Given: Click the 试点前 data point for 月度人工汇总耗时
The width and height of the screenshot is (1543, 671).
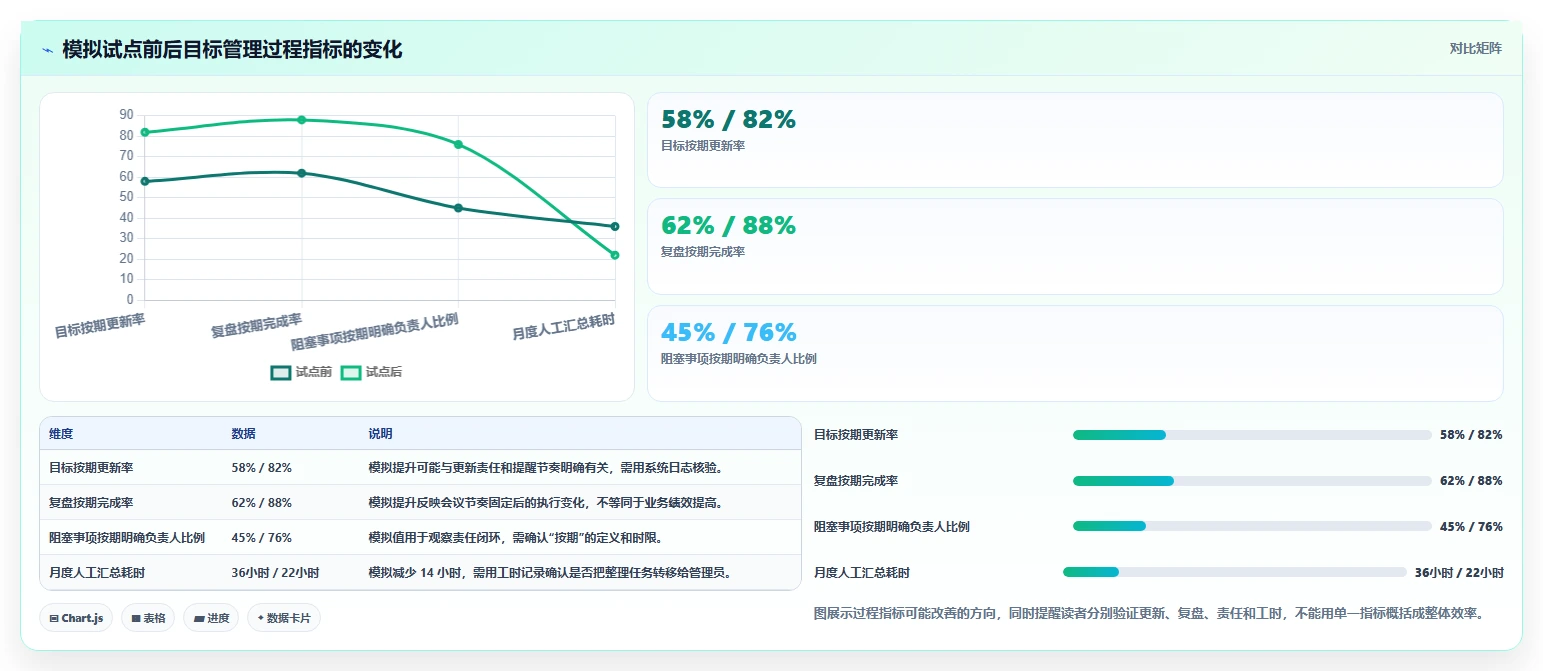Looking at the screenshot, I should pyautogui.click(x=615, y=226).
